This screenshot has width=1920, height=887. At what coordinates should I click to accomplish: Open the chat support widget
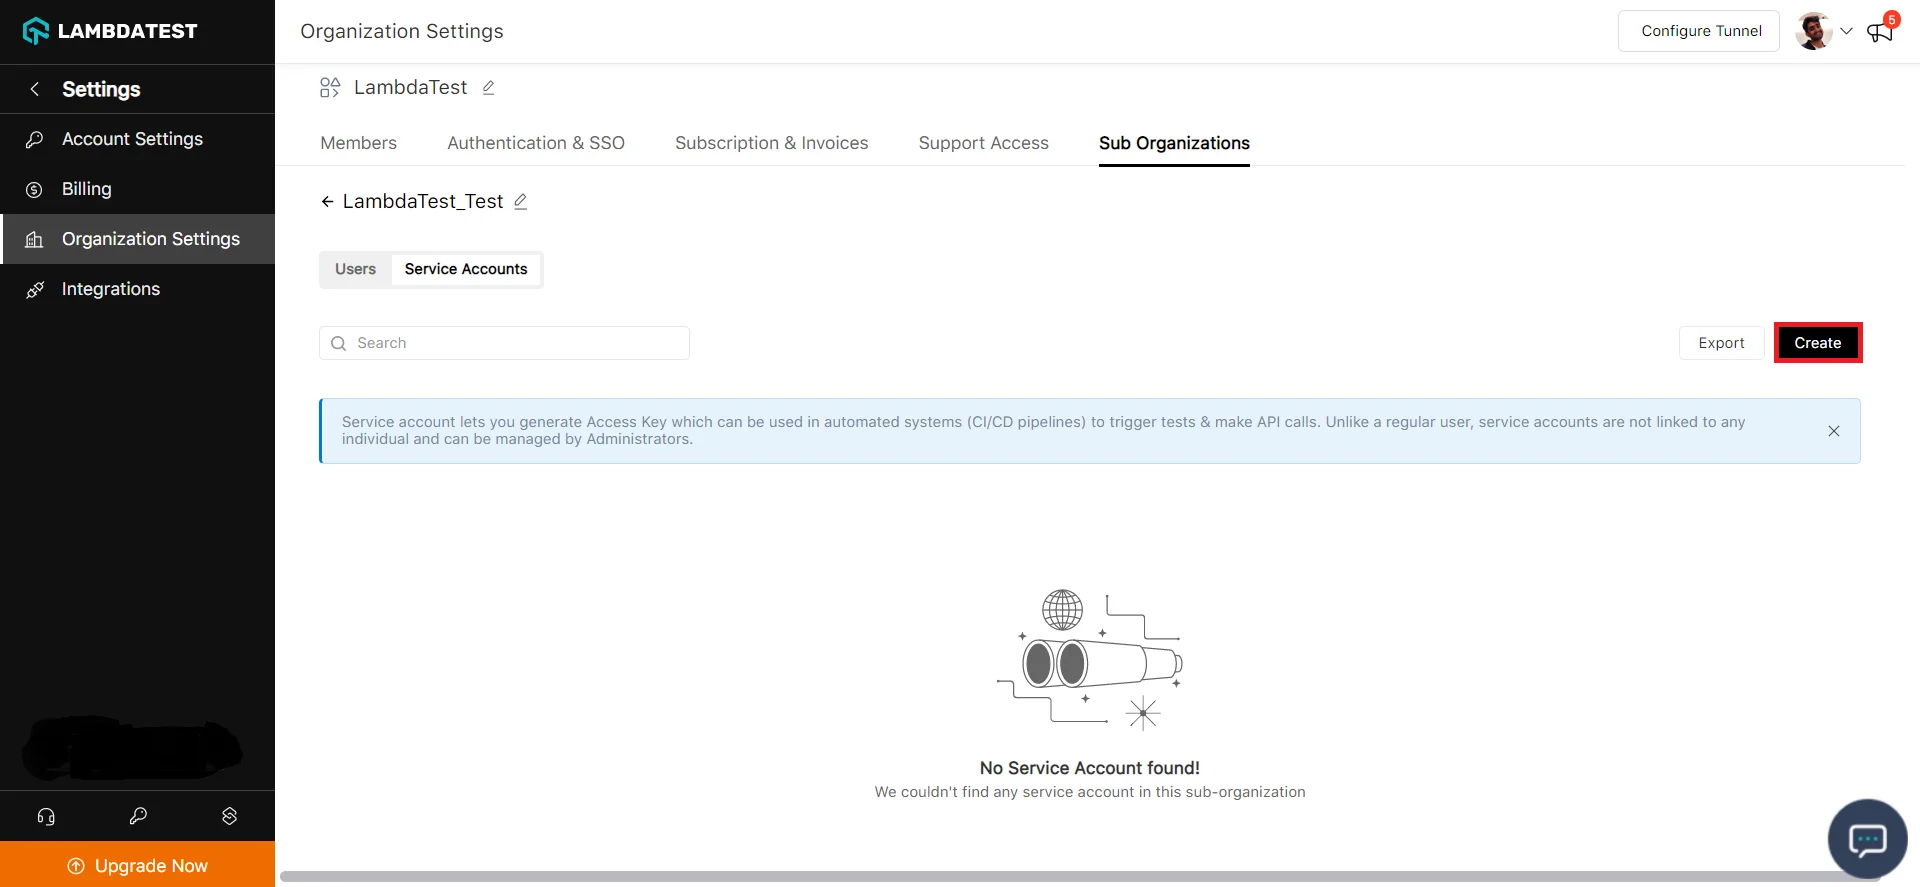(1866, 838)
